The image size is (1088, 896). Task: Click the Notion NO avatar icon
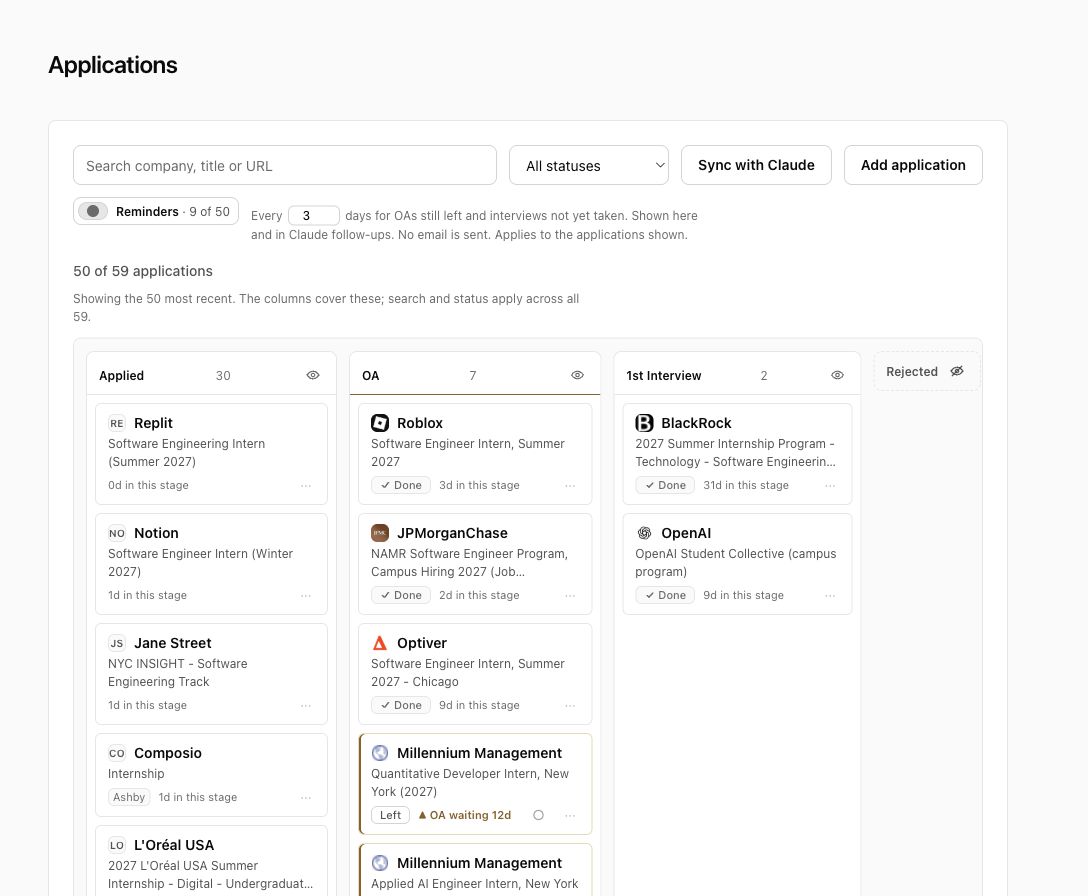click(117, 533)
